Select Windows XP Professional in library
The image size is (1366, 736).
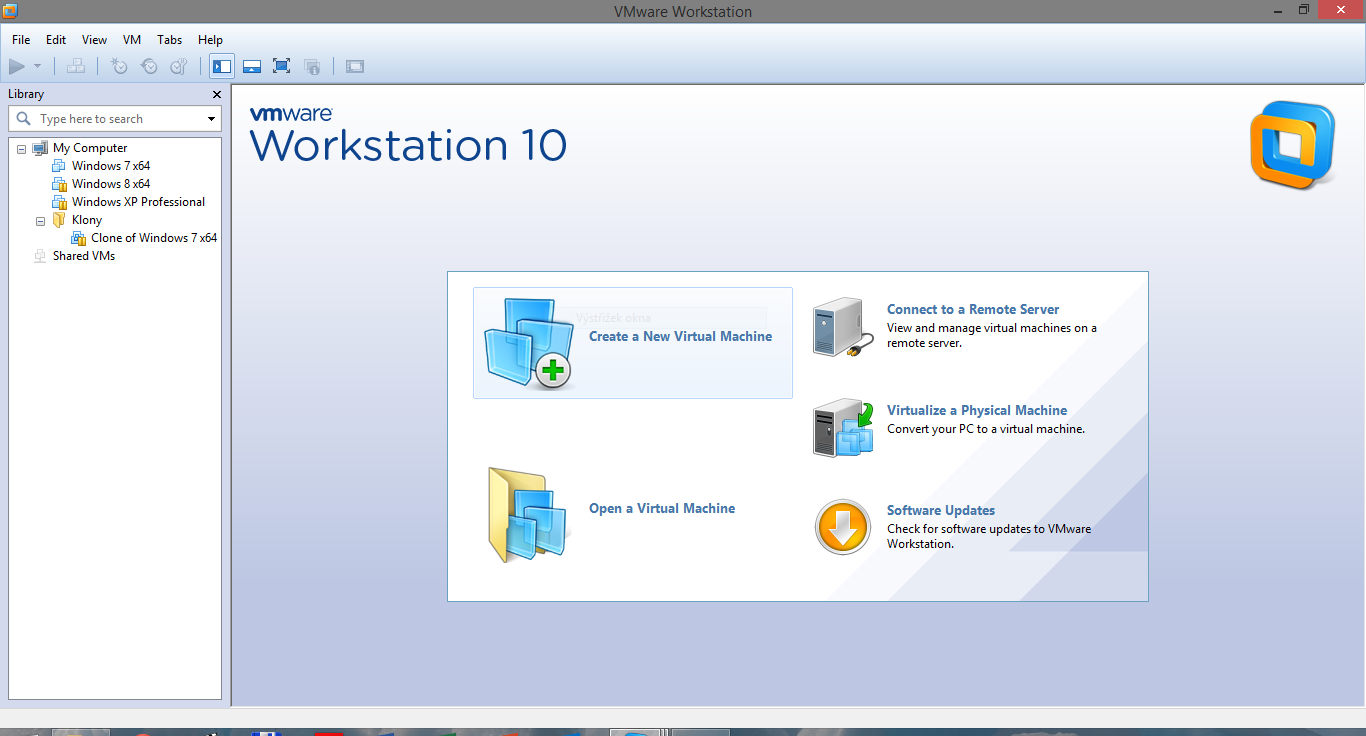tap(138, 202)
